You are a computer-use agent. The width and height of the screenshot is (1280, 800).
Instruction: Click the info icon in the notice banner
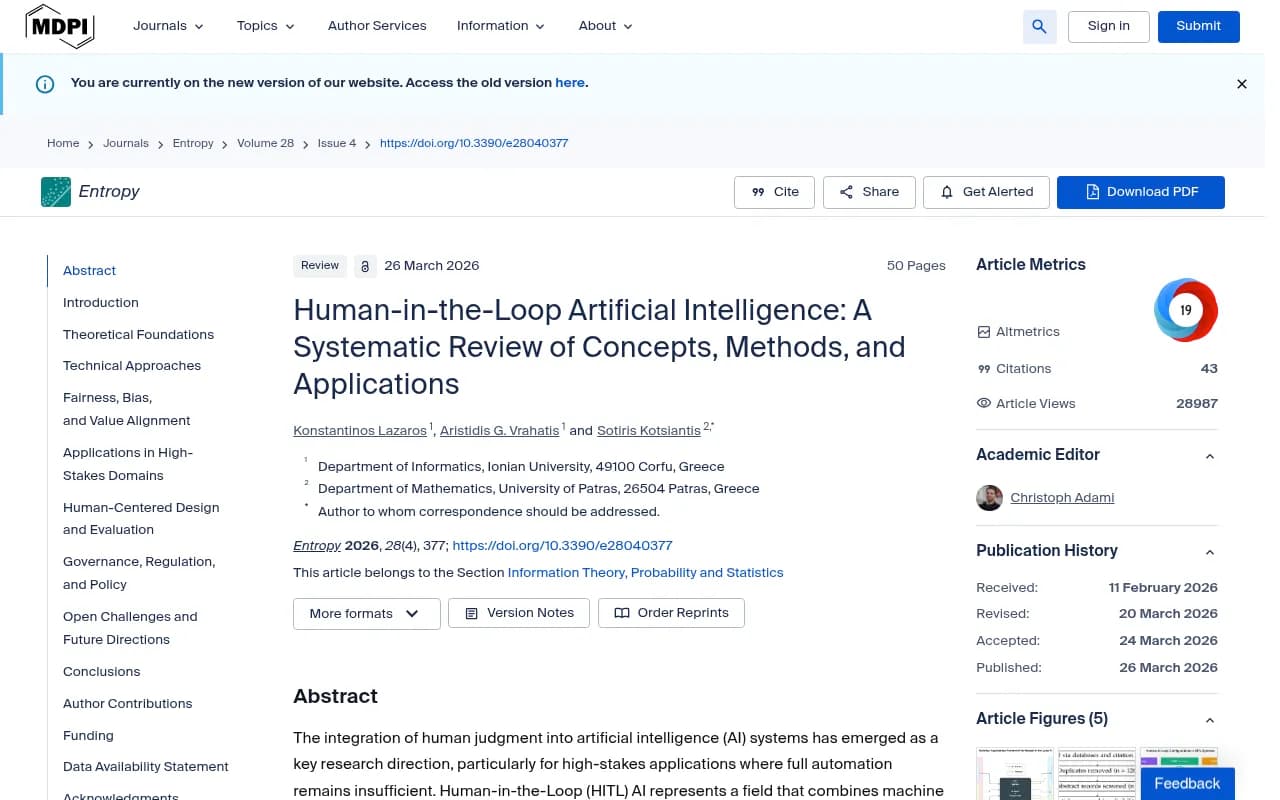pyautogui.click(x=45, y=84)
